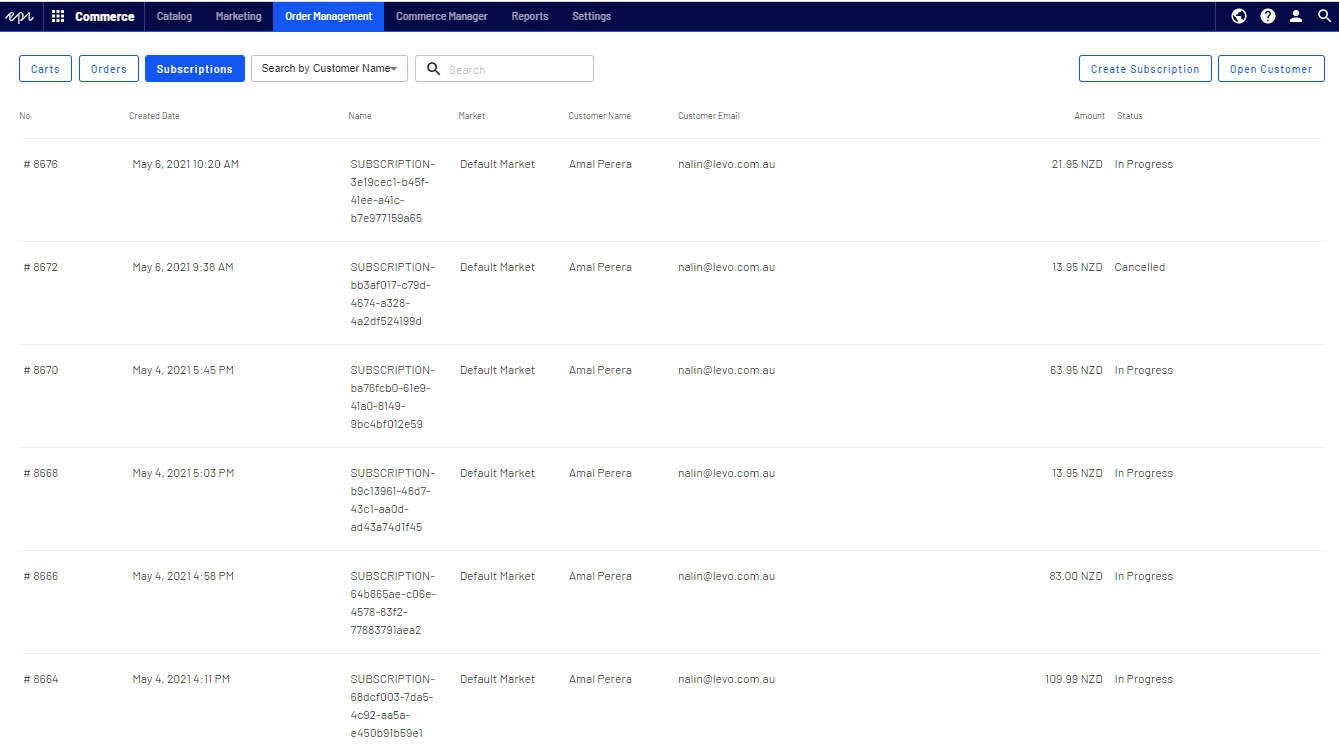Open the Catalog menu
Image resolution: width=1339 pixels, height=748 pixels.
[x=174, y=16]
